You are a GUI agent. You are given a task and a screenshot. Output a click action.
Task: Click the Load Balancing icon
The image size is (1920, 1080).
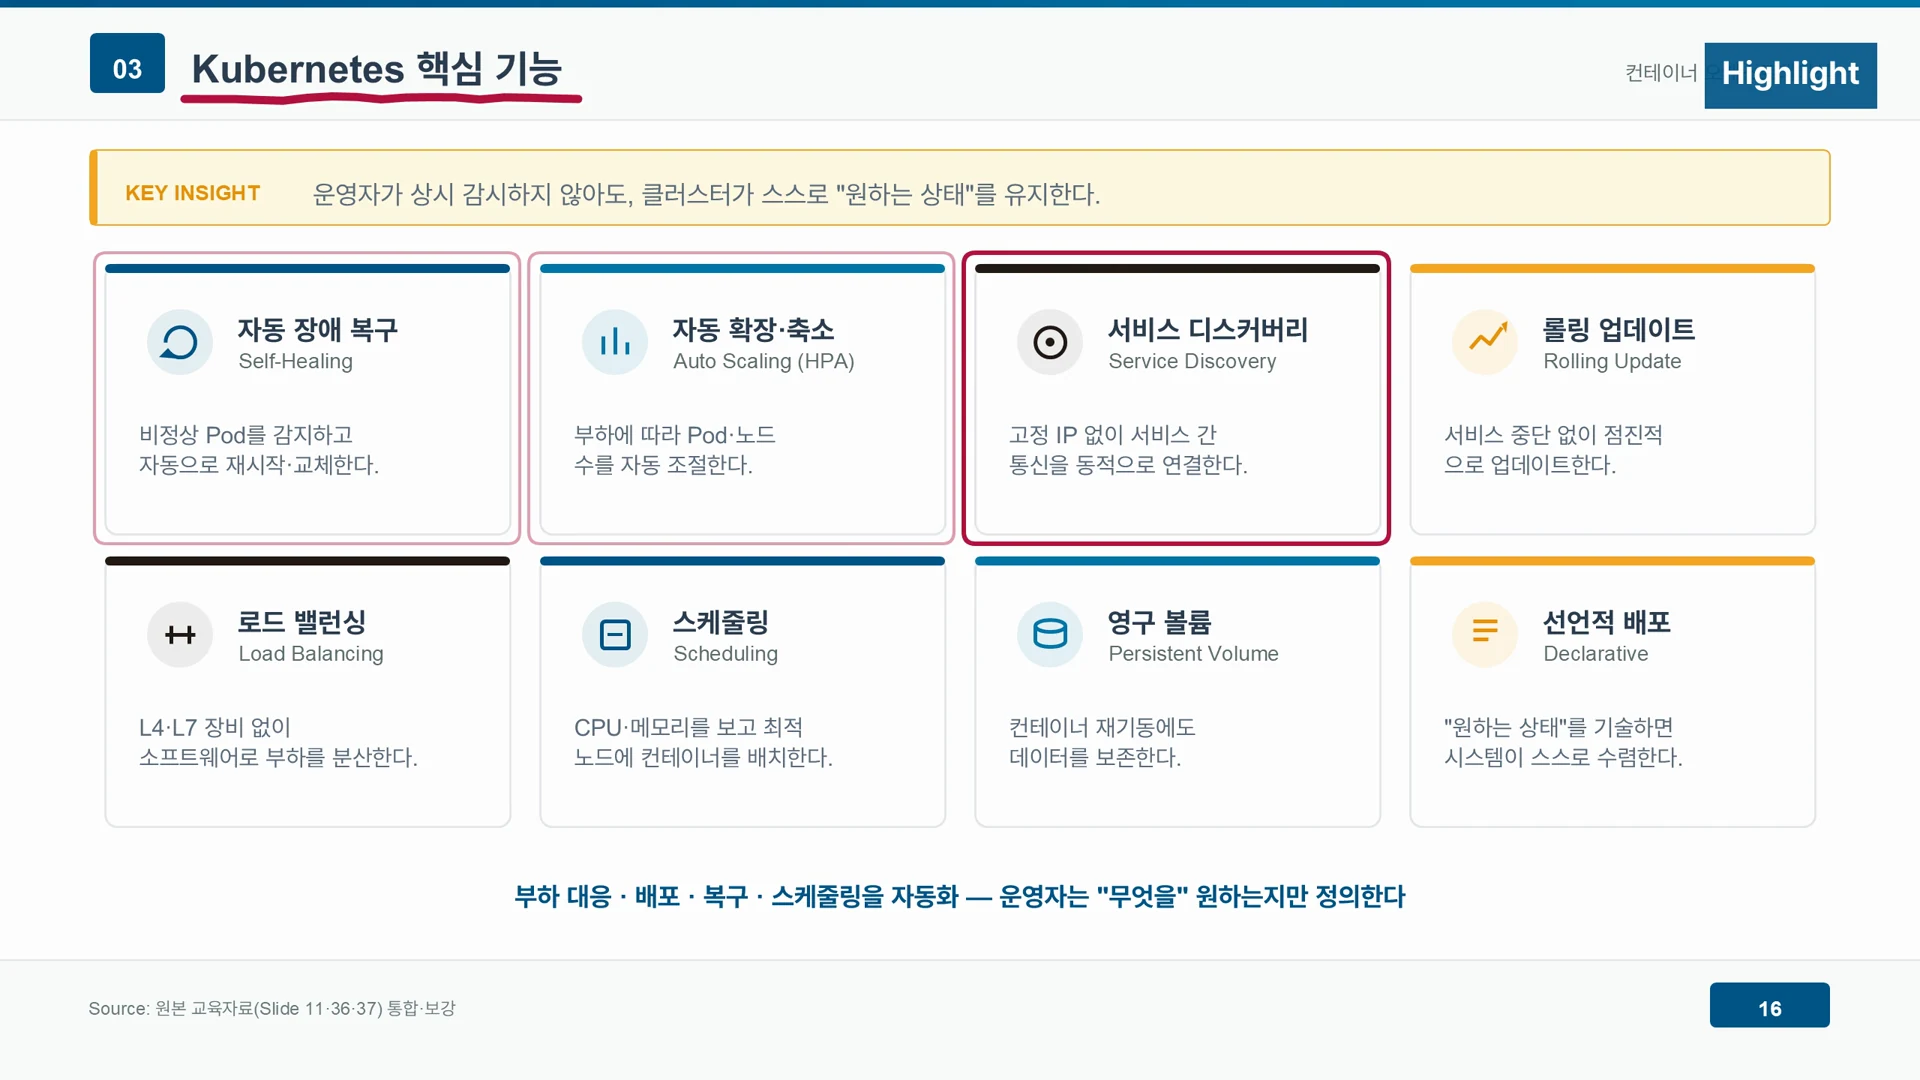tap(180, 635)
